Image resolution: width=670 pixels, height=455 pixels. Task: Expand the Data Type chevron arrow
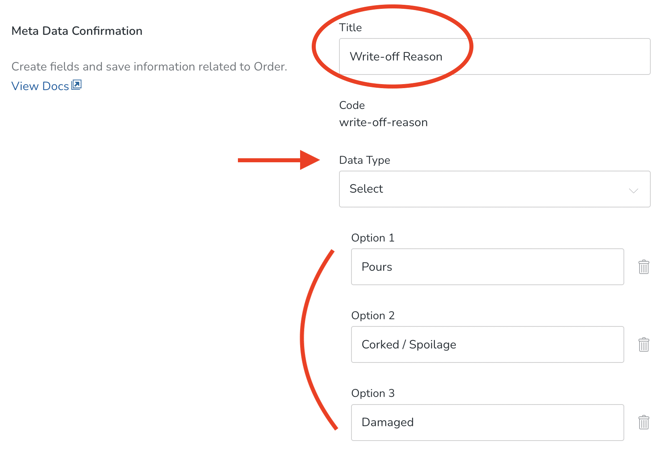coord(633,190)
